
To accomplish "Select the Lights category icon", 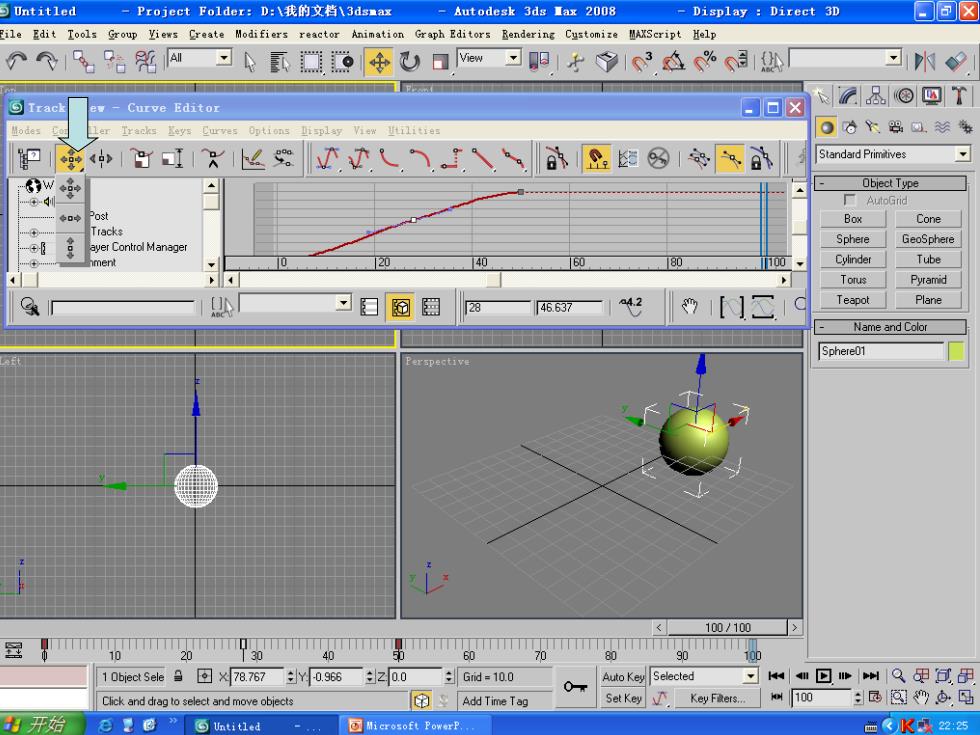I will 872,128.
